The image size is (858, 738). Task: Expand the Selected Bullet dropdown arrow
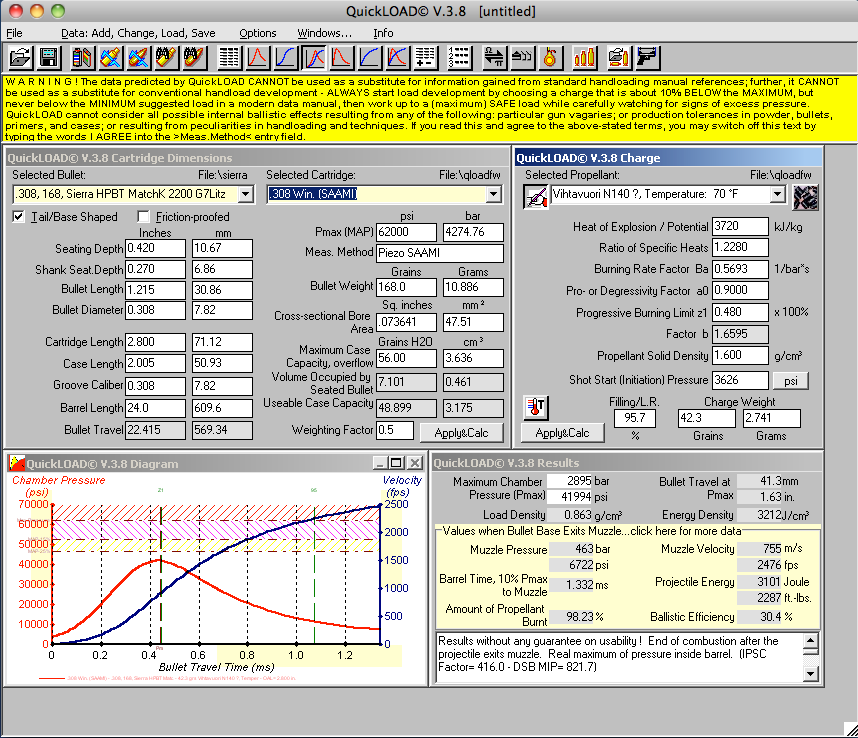point(246,194)
